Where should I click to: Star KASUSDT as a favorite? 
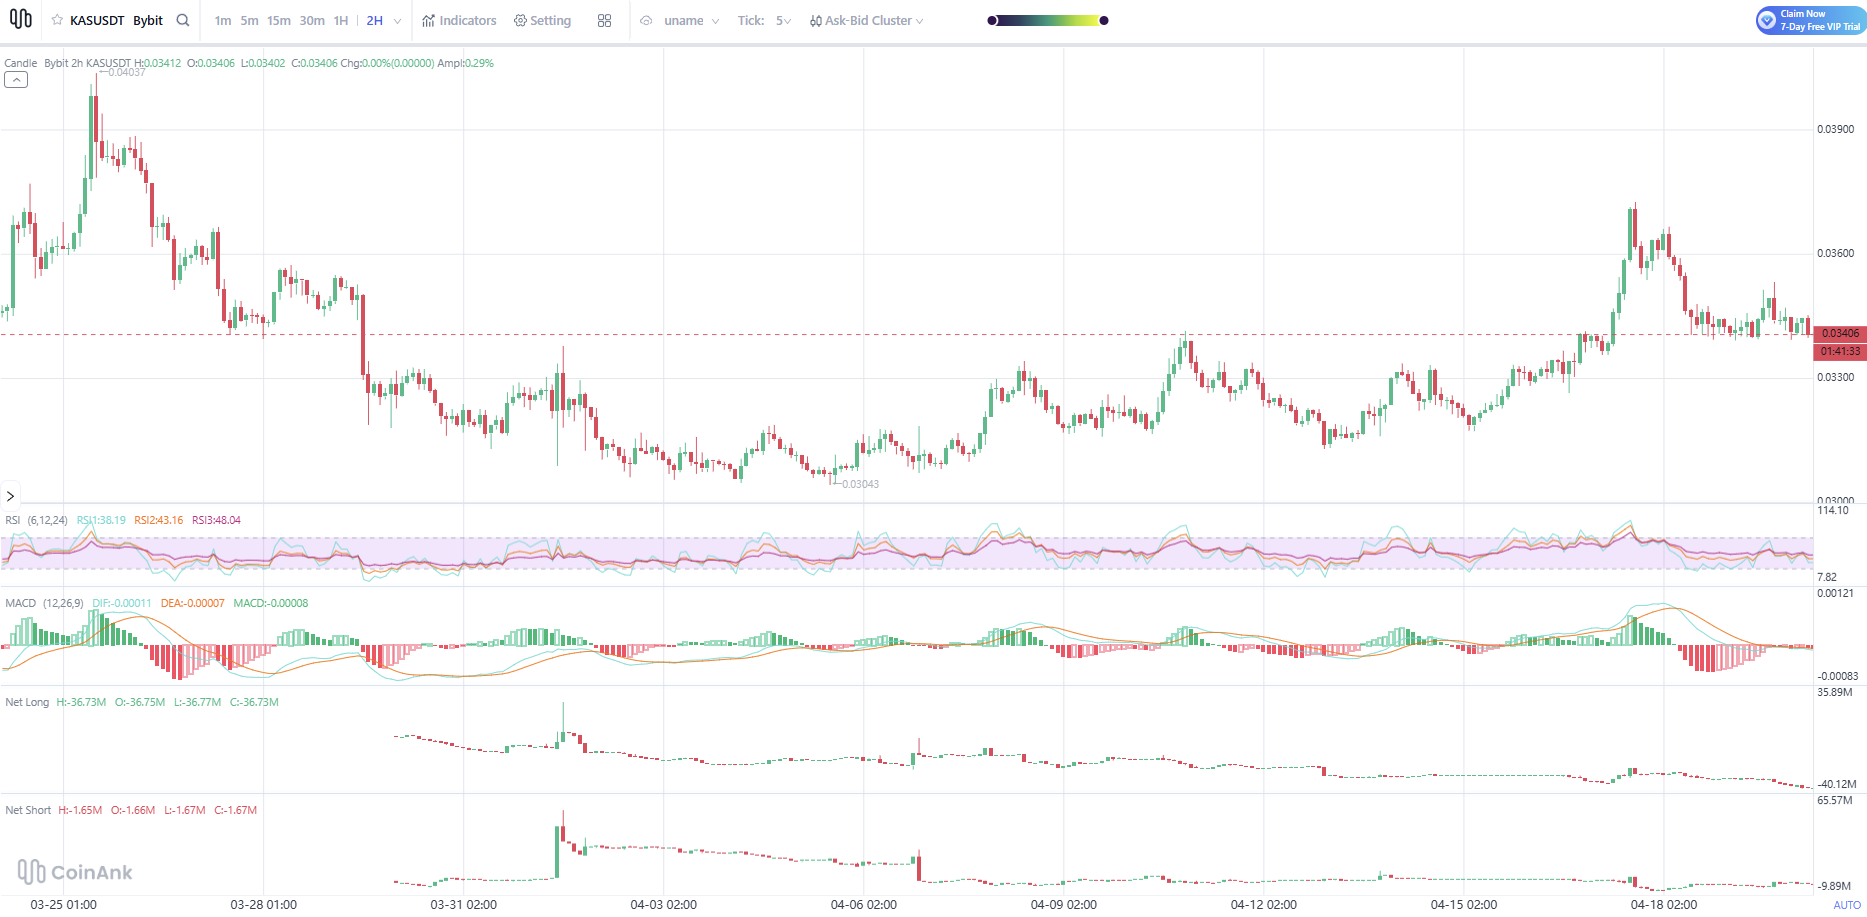[x=57, y=20]
